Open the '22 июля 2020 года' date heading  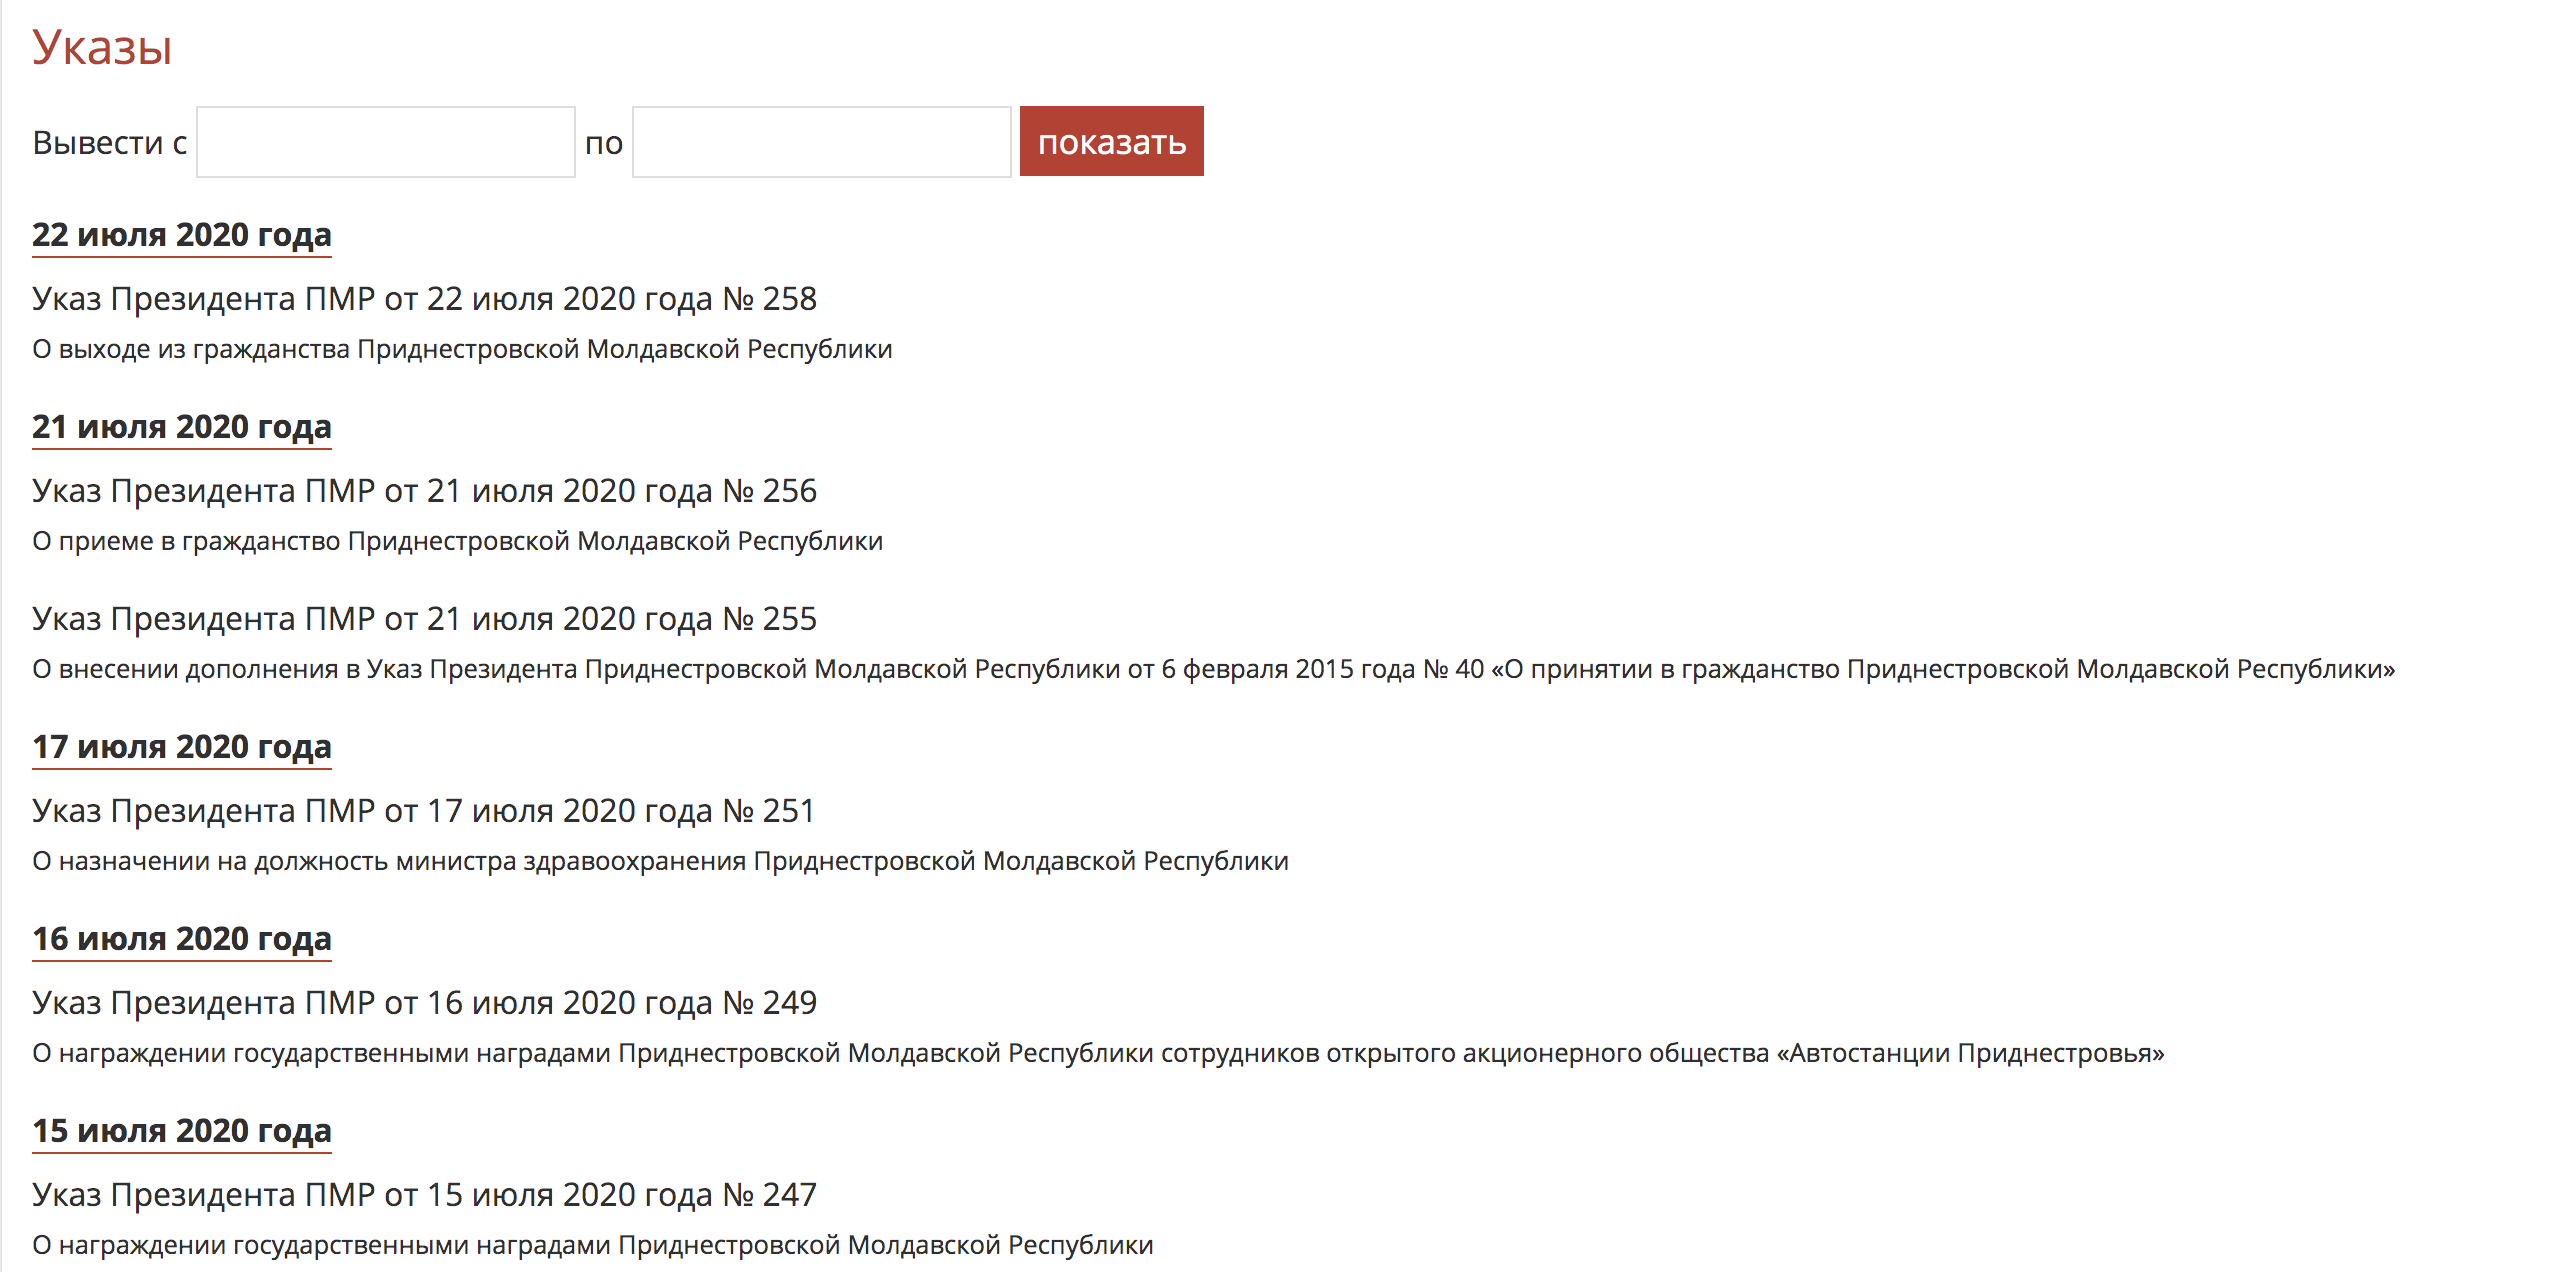(x=181, y=235)
